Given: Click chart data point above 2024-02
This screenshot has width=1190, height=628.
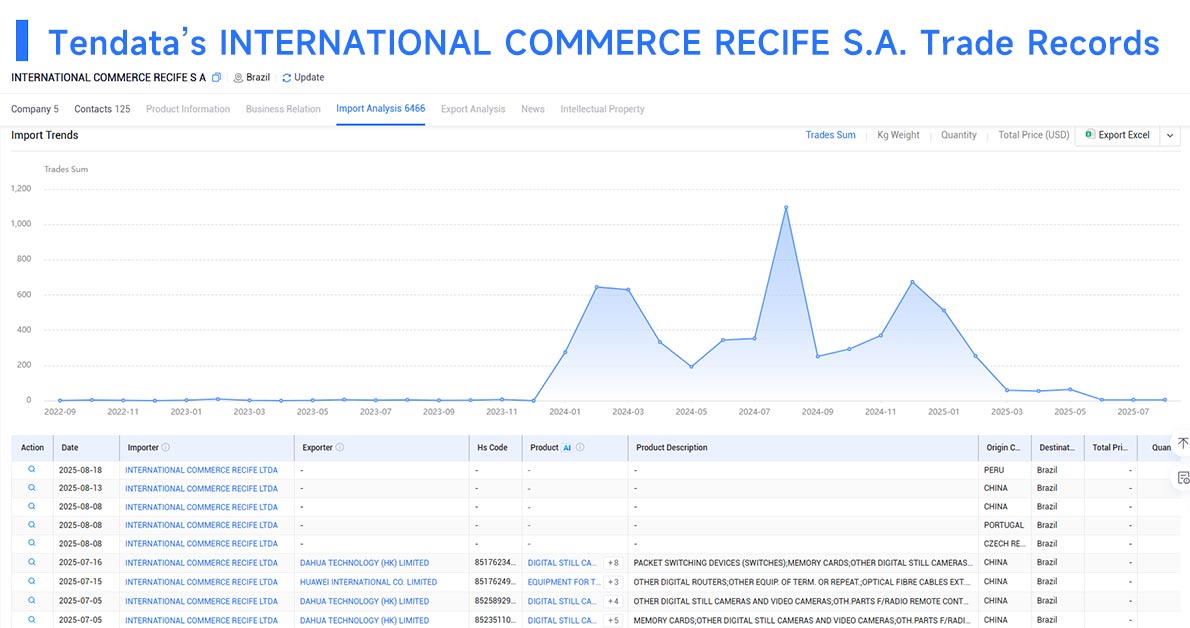Looking at the screenshot, I should (597, 287).
